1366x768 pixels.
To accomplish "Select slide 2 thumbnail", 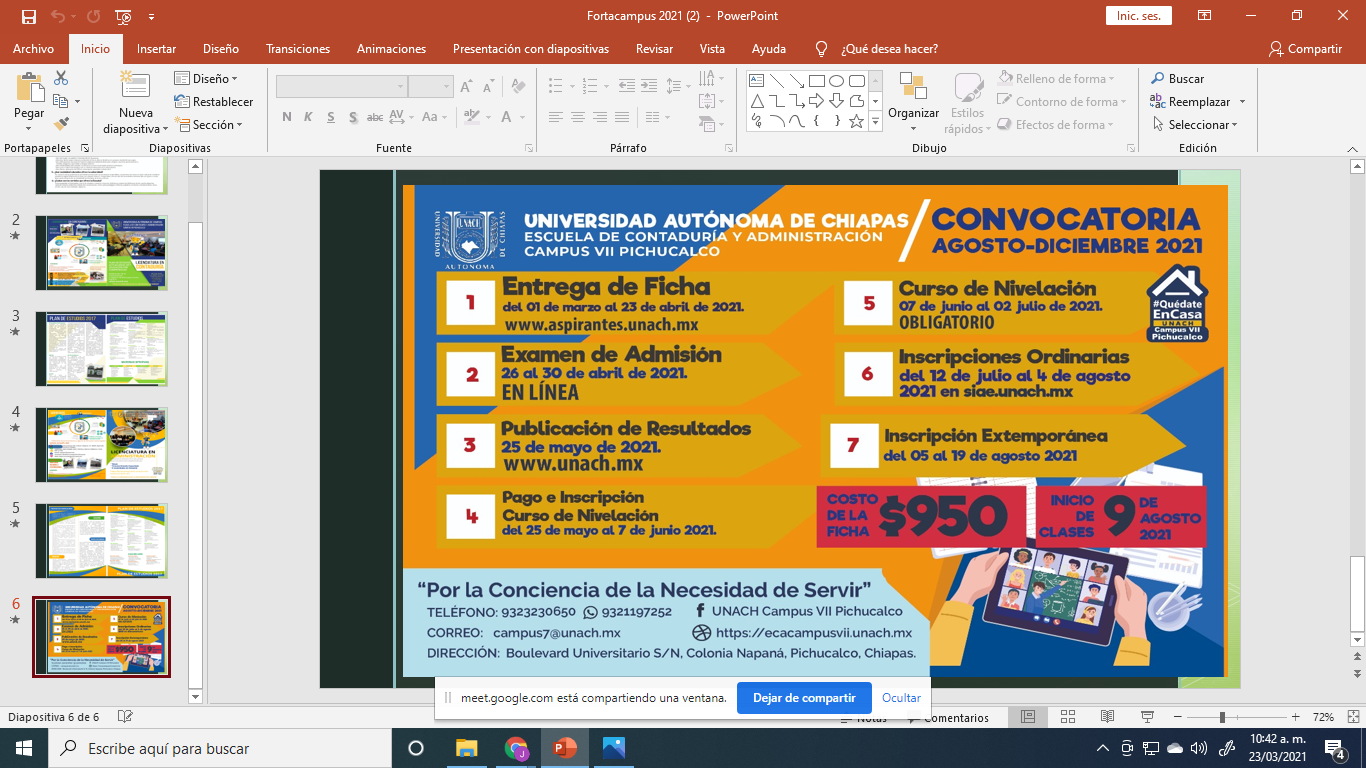I will (102, 253).
